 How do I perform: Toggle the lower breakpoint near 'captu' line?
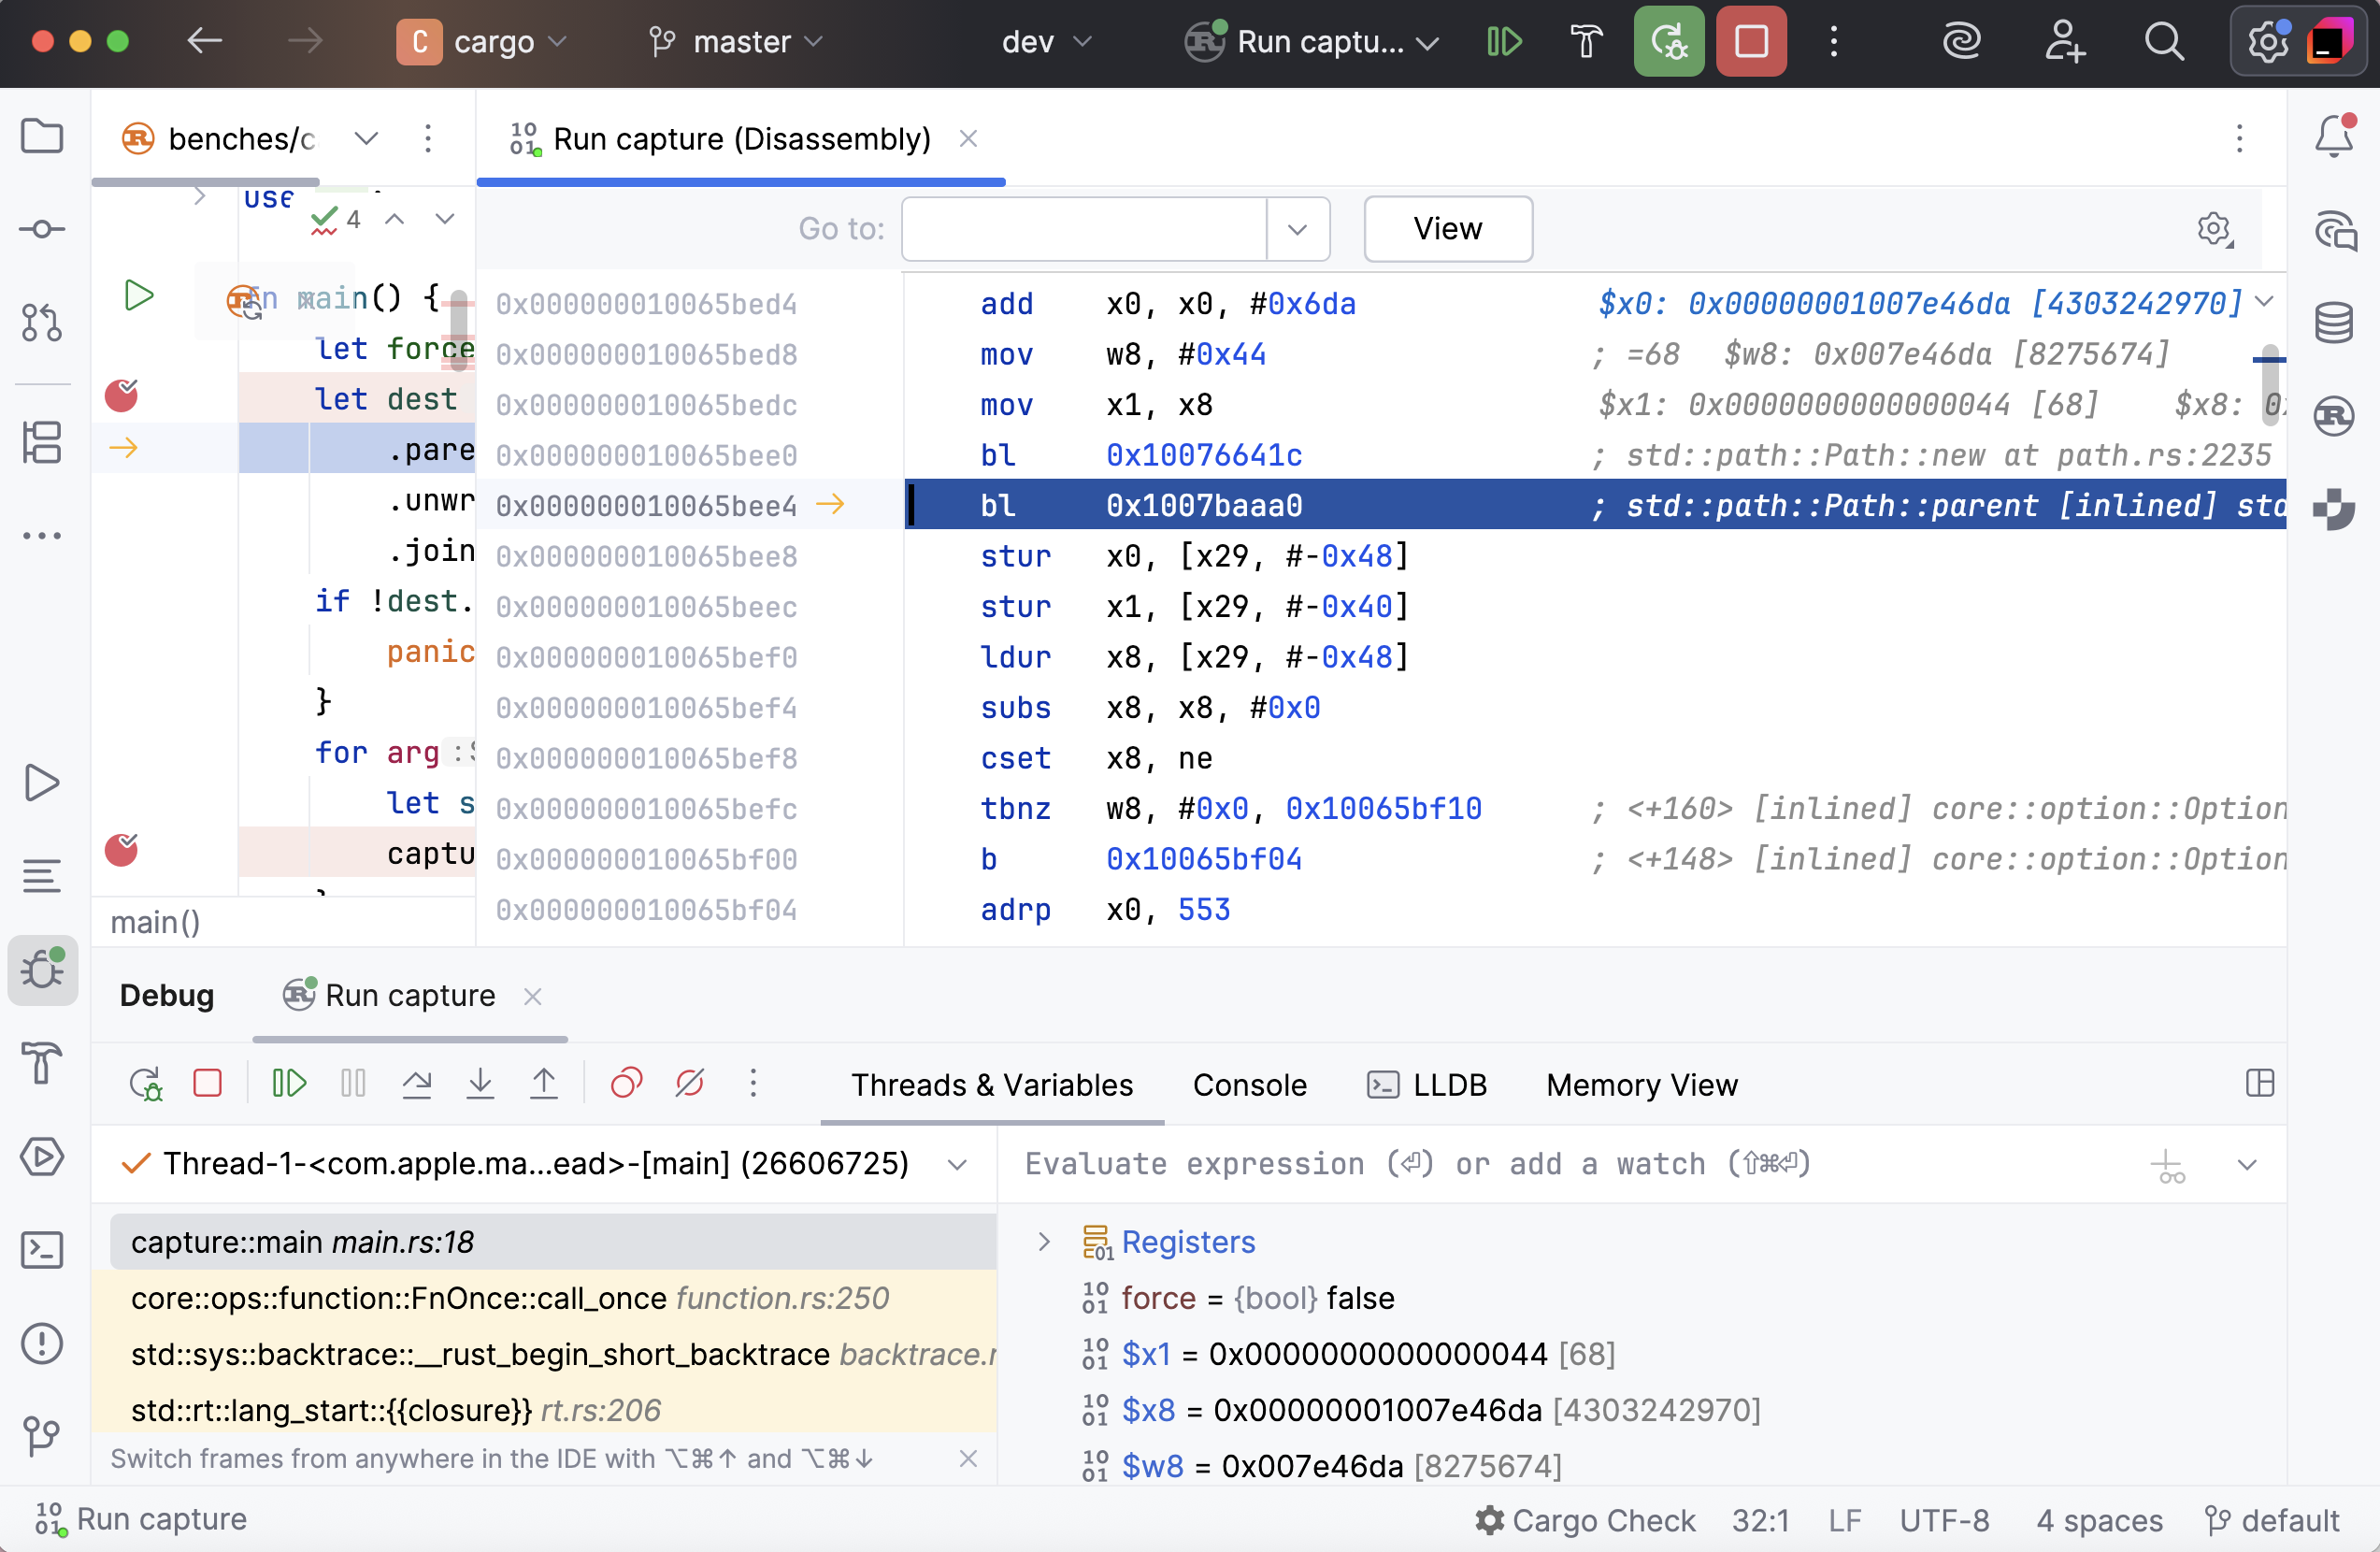(x=122, y=852)
